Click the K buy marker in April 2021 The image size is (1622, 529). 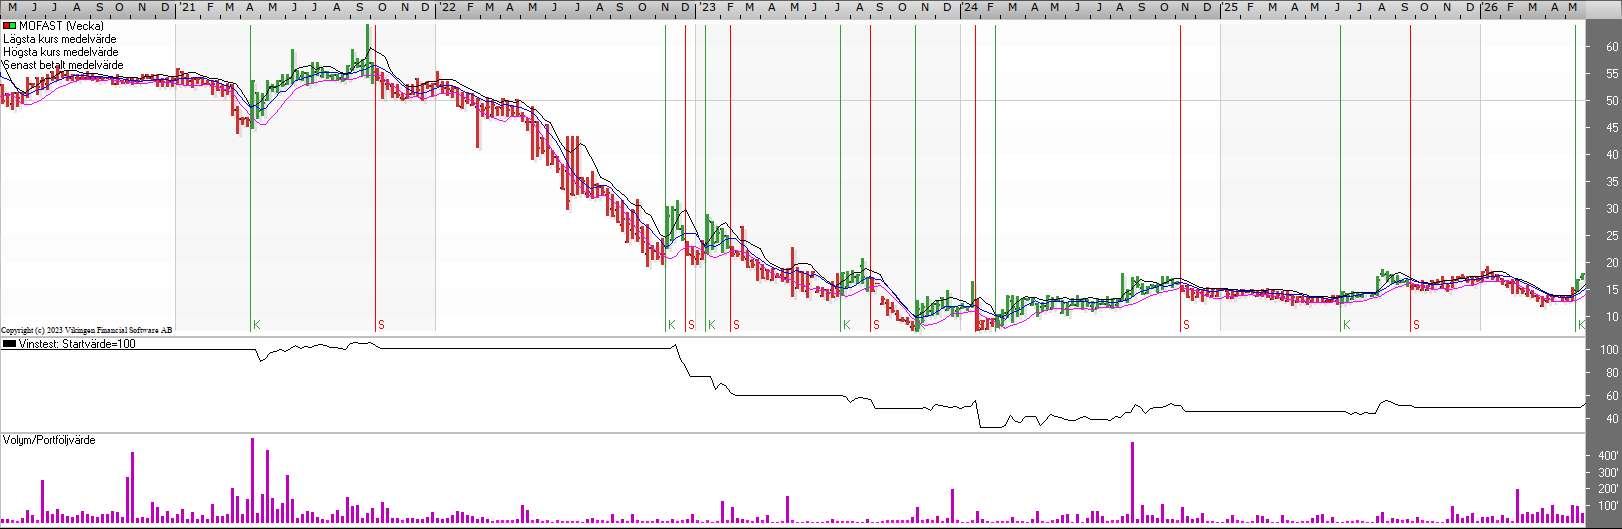point(257,325)
